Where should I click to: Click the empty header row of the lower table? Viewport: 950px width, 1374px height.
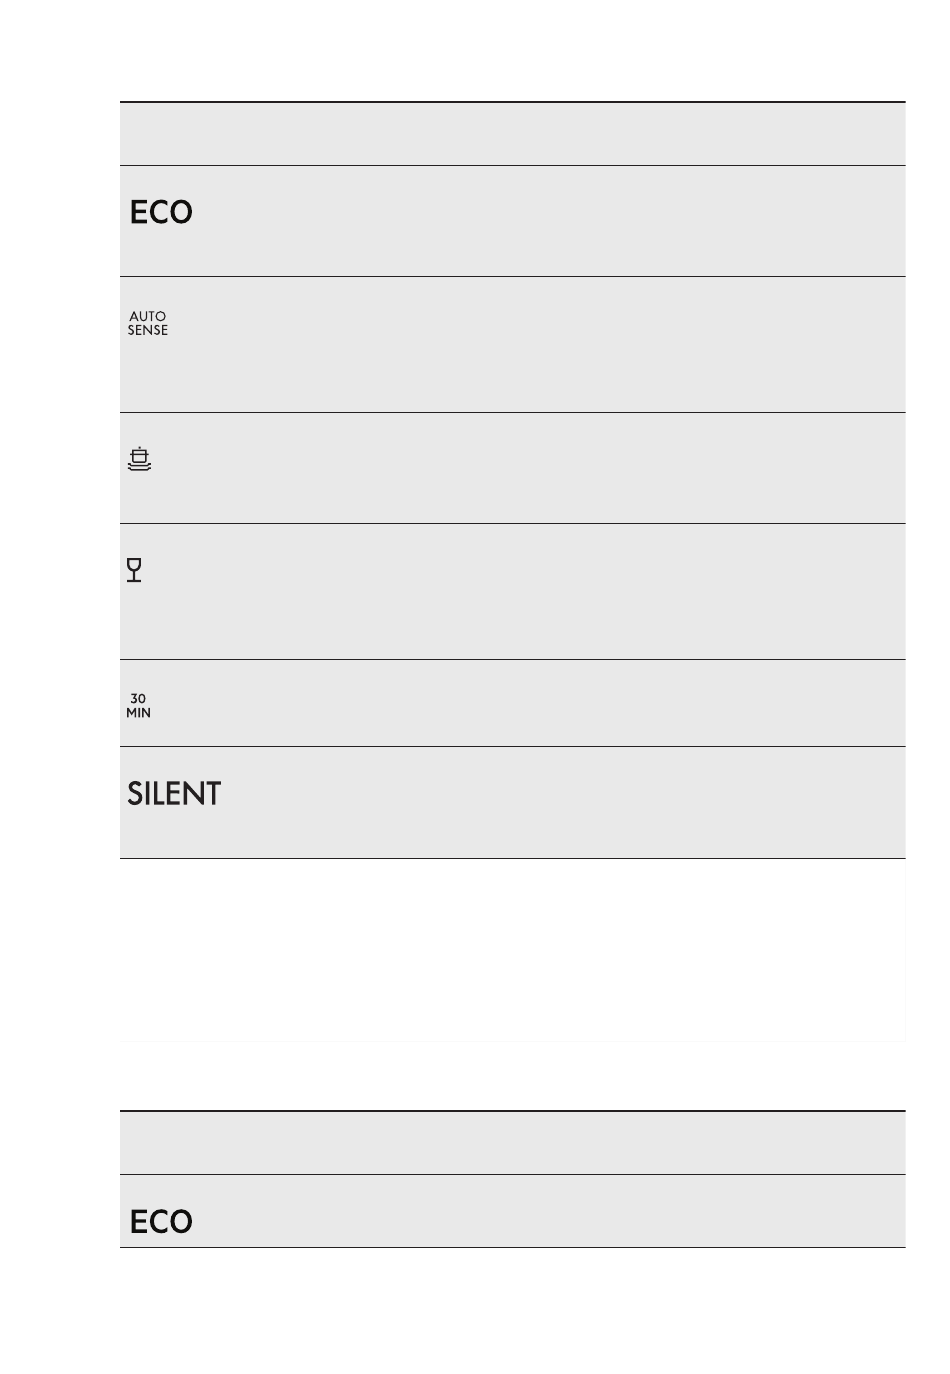[x=512, y=1143]
